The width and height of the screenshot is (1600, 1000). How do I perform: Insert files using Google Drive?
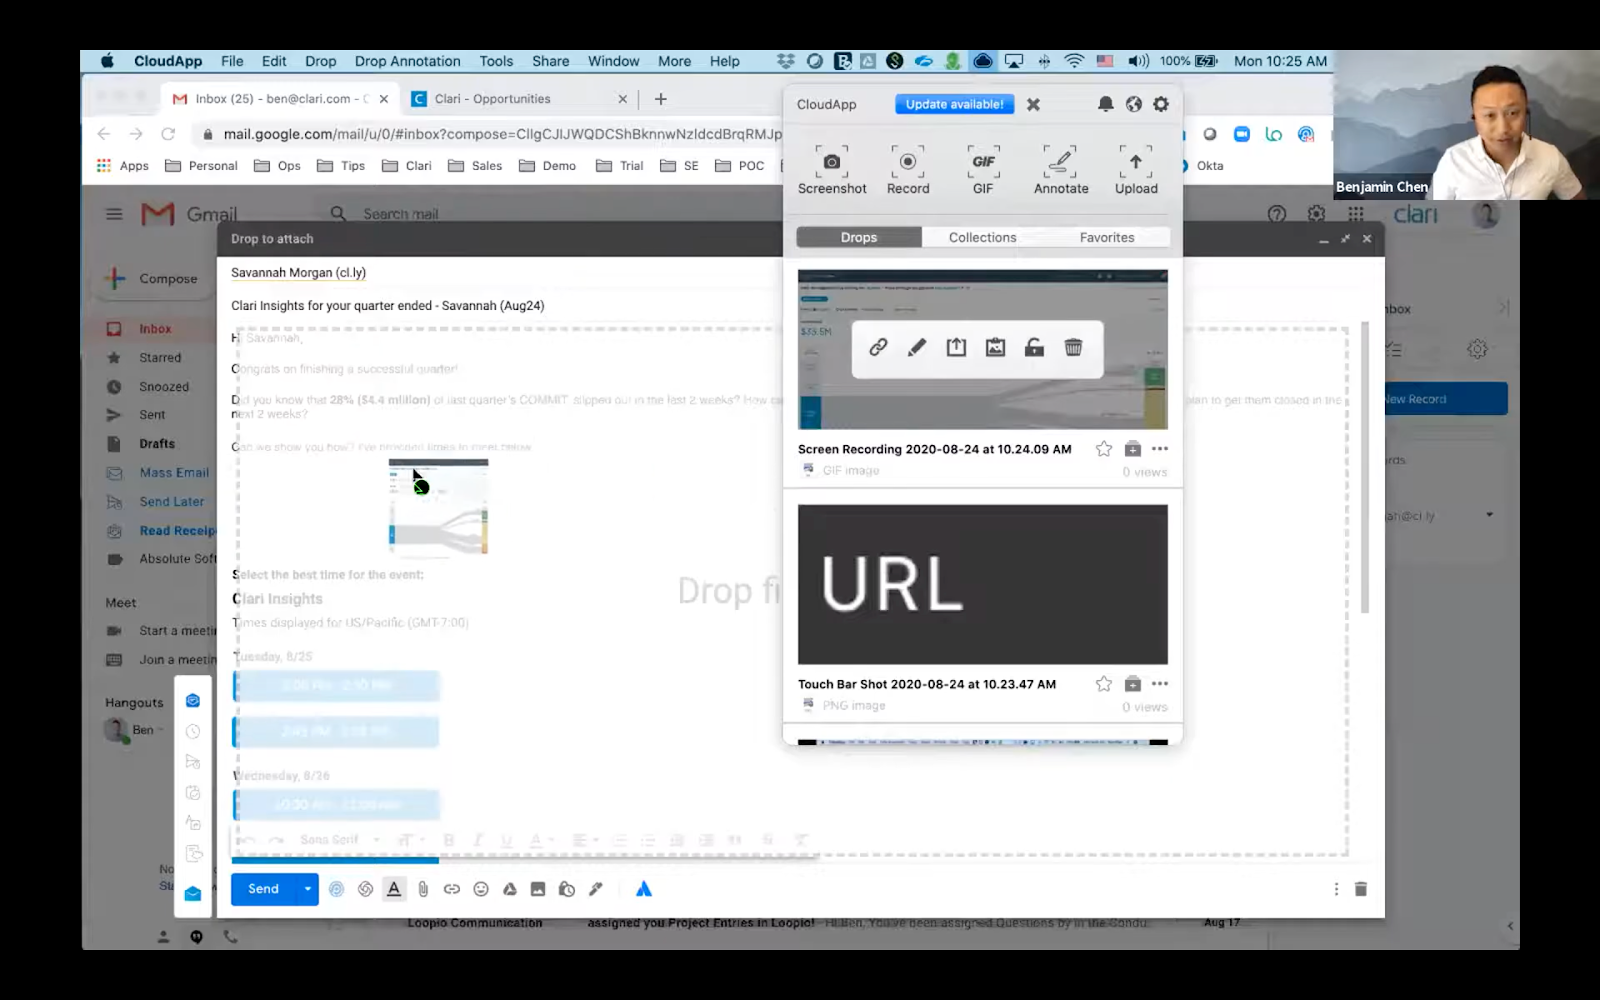coord(510,889)
